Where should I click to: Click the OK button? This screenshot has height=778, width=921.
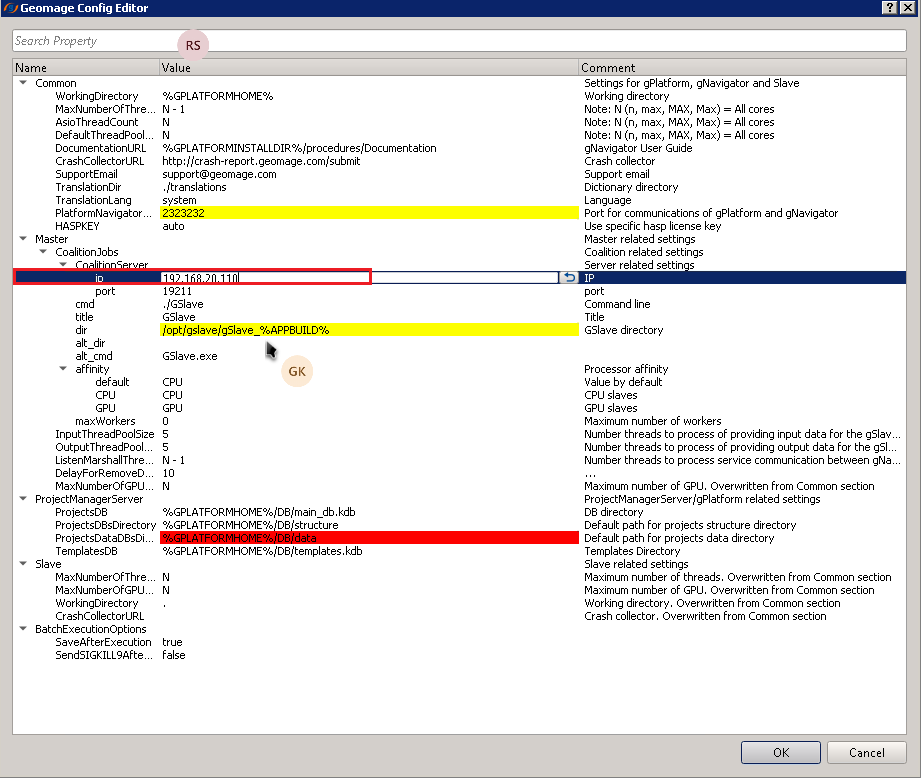[x=781, y=753]
